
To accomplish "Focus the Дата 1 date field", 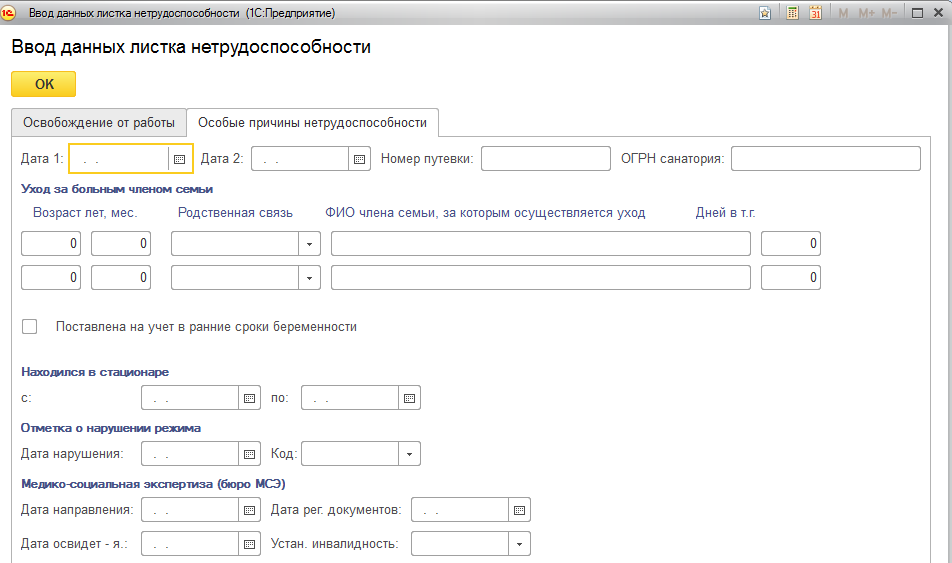I will [119, 159].
